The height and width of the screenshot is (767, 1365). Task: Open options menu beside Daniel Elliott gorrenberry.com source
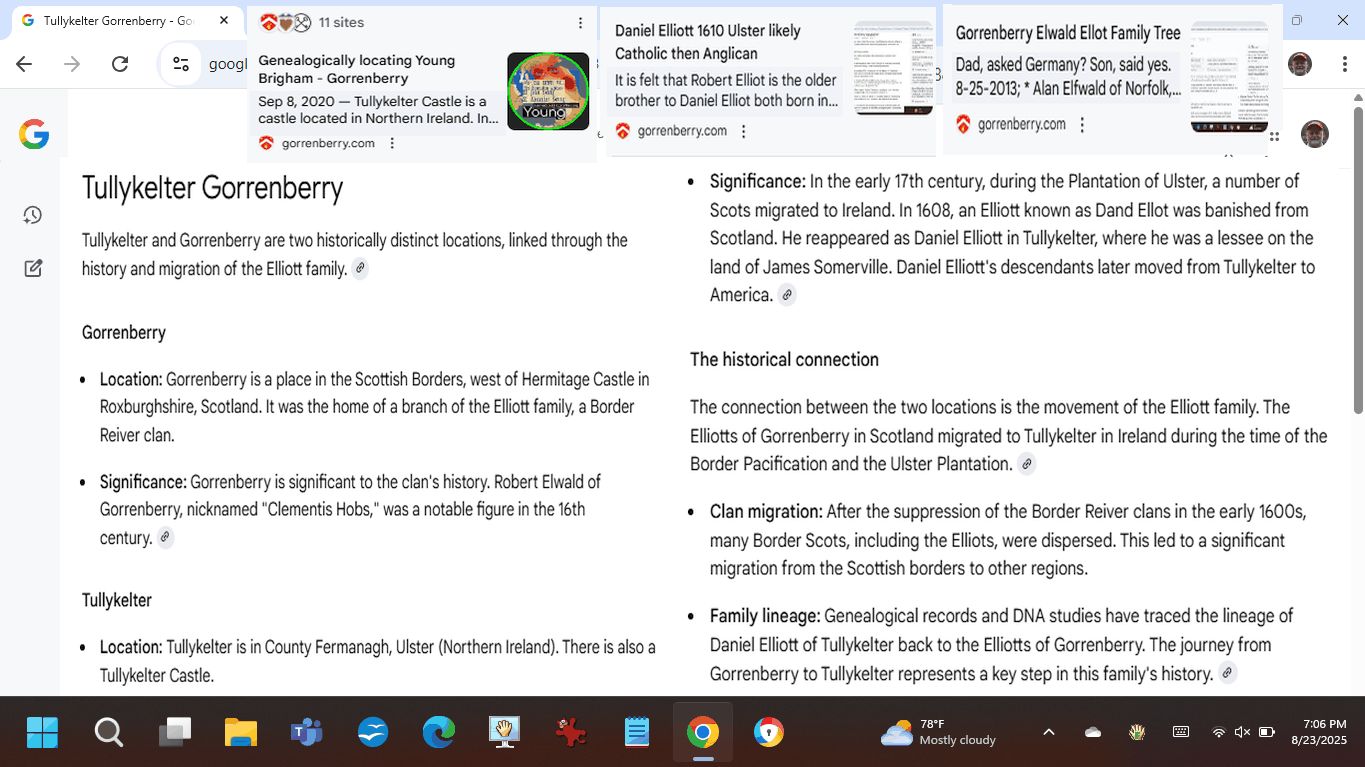click(744, 131)
